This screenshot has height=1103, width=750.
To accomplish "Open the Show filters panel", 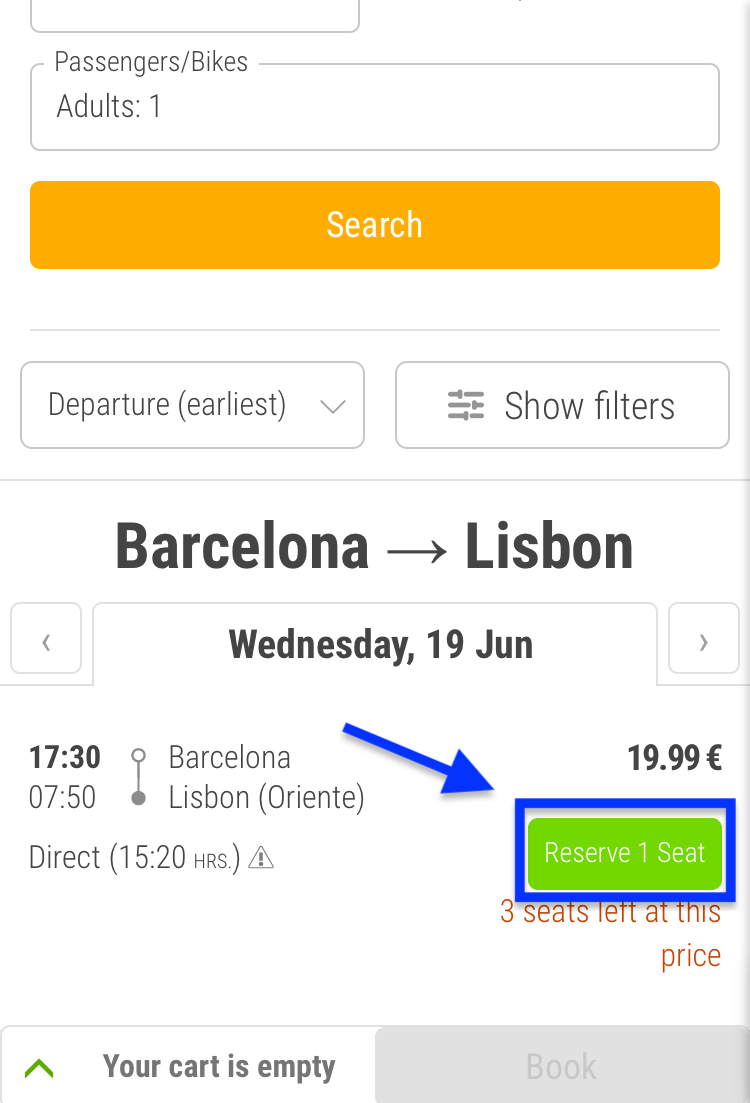I will (562, 405).
